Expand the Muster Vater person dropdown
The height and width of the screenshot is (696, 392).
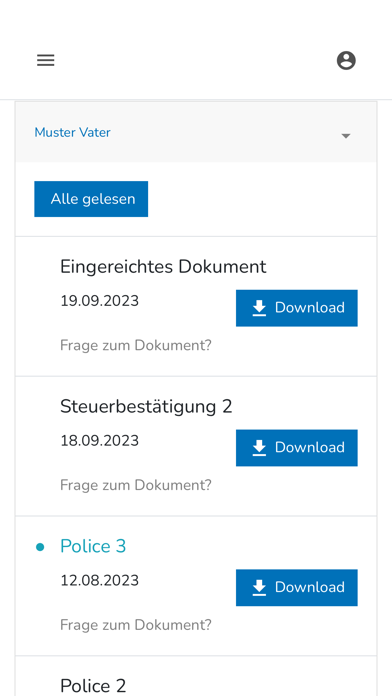196,132
